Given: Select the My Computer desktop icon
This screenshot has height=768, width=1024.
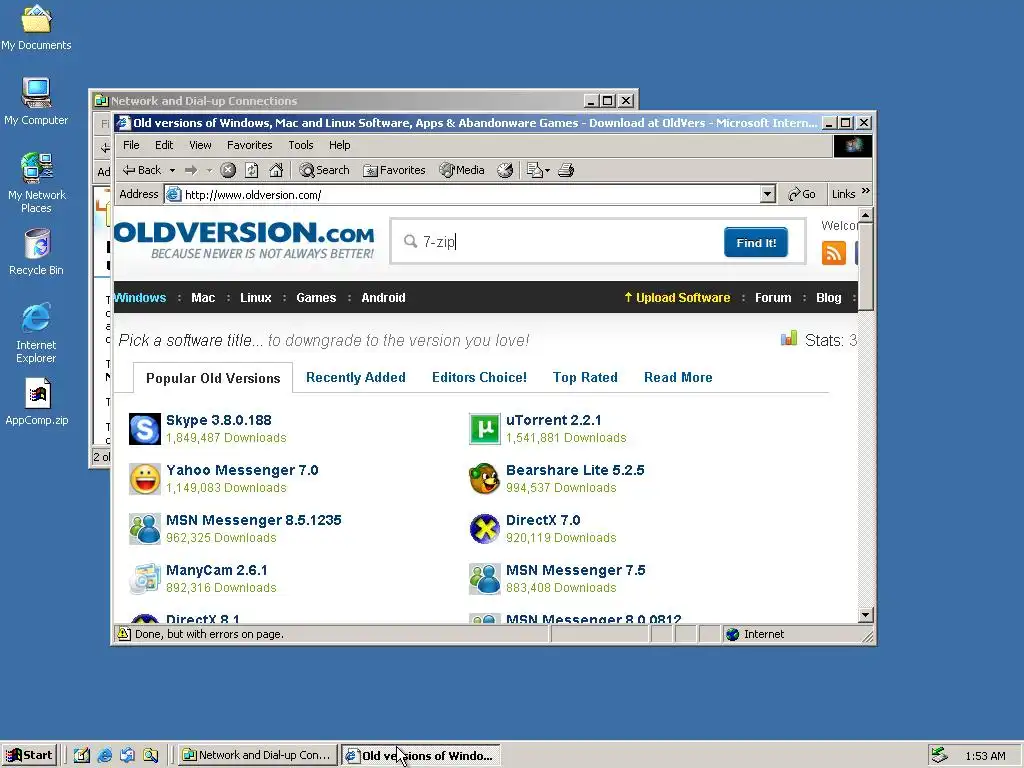Looking at the screenshot, I should tap(37, 102).
